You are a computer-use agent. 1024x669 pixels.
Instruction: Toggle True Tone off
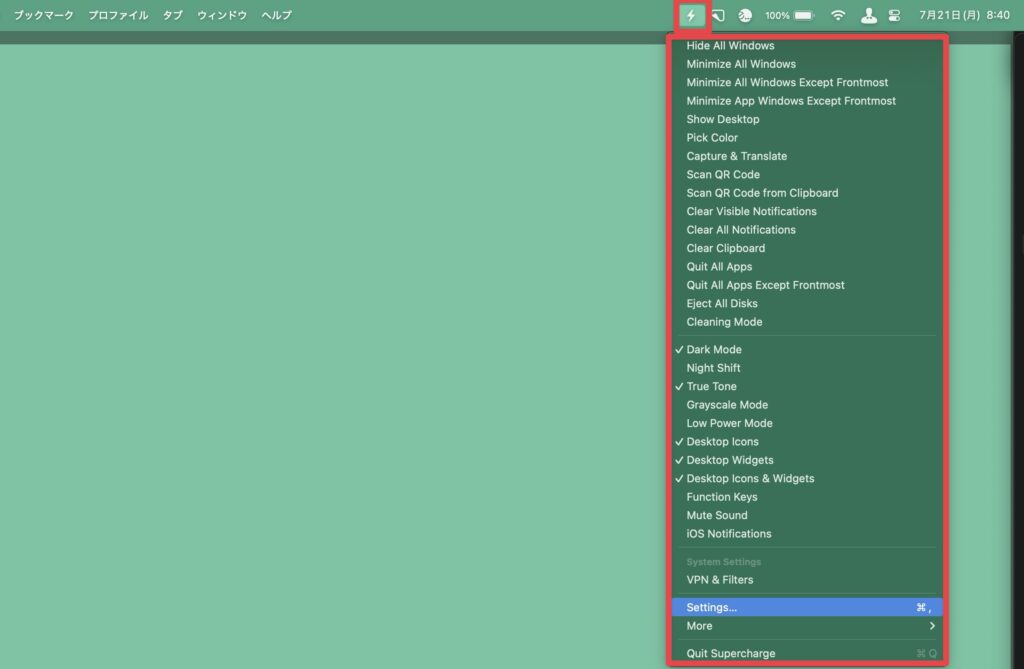807,386
